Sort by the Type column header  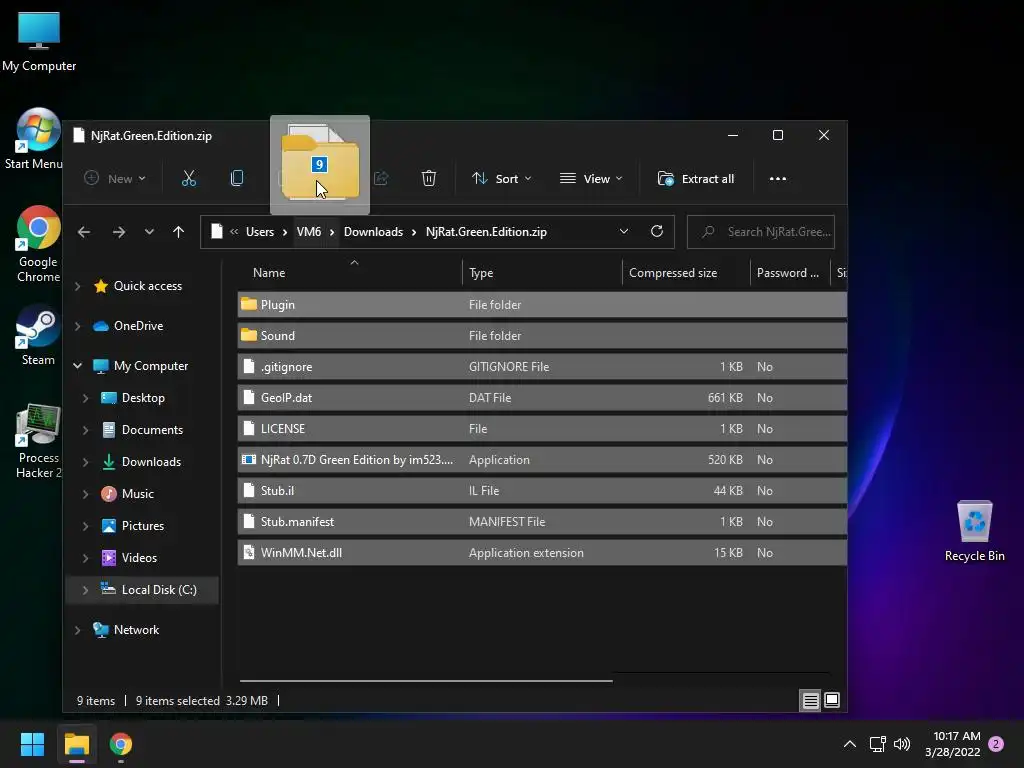coord(481,273)
